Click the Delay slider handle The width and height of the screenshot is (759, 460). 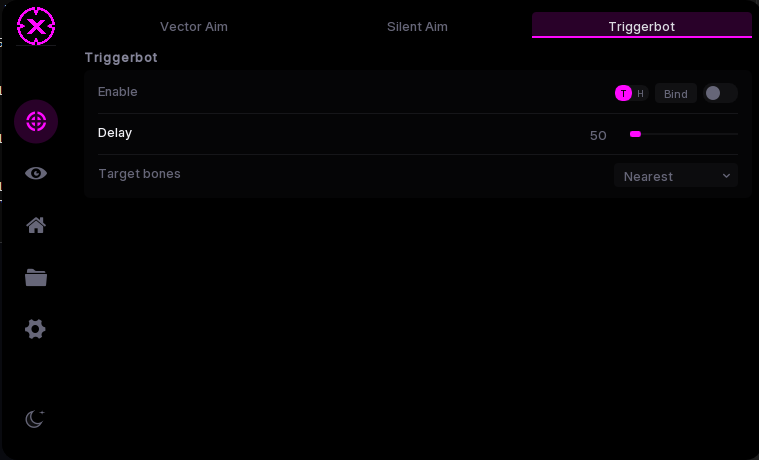pos(636,134)
